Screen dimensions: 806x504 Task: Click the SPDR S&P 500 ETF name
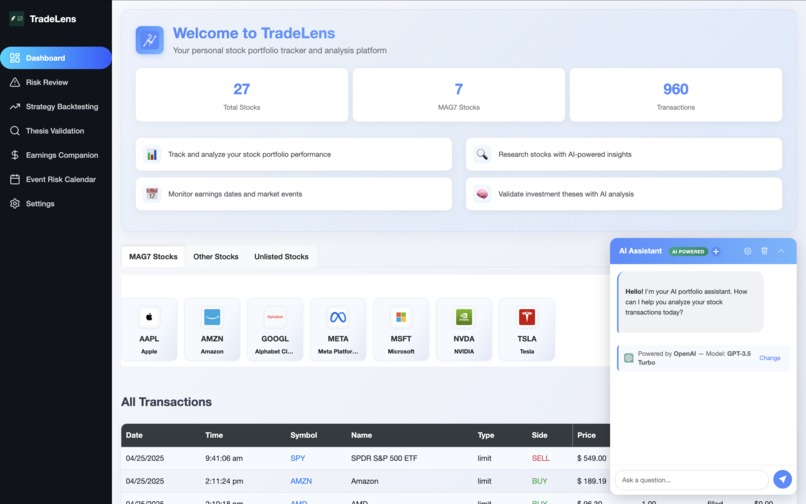point(384,458)
